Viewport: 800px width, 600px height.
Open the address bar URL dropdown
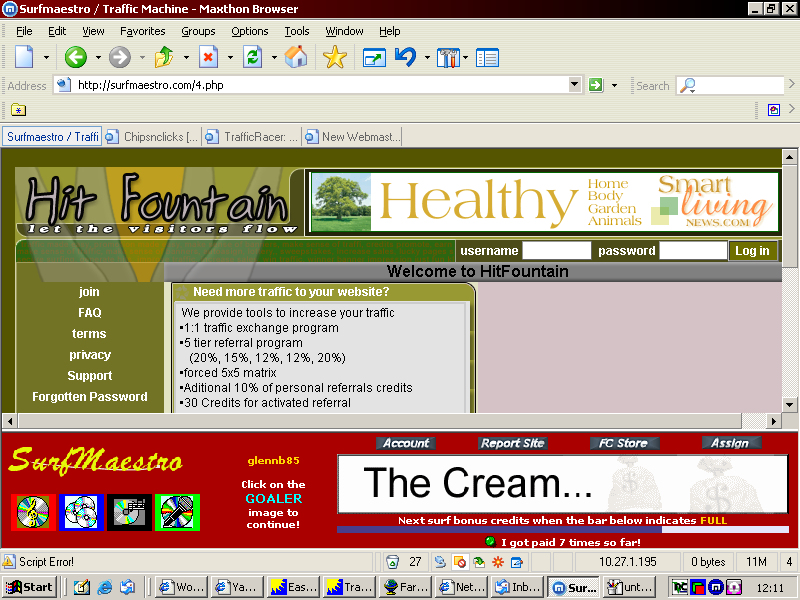point(575,85)
